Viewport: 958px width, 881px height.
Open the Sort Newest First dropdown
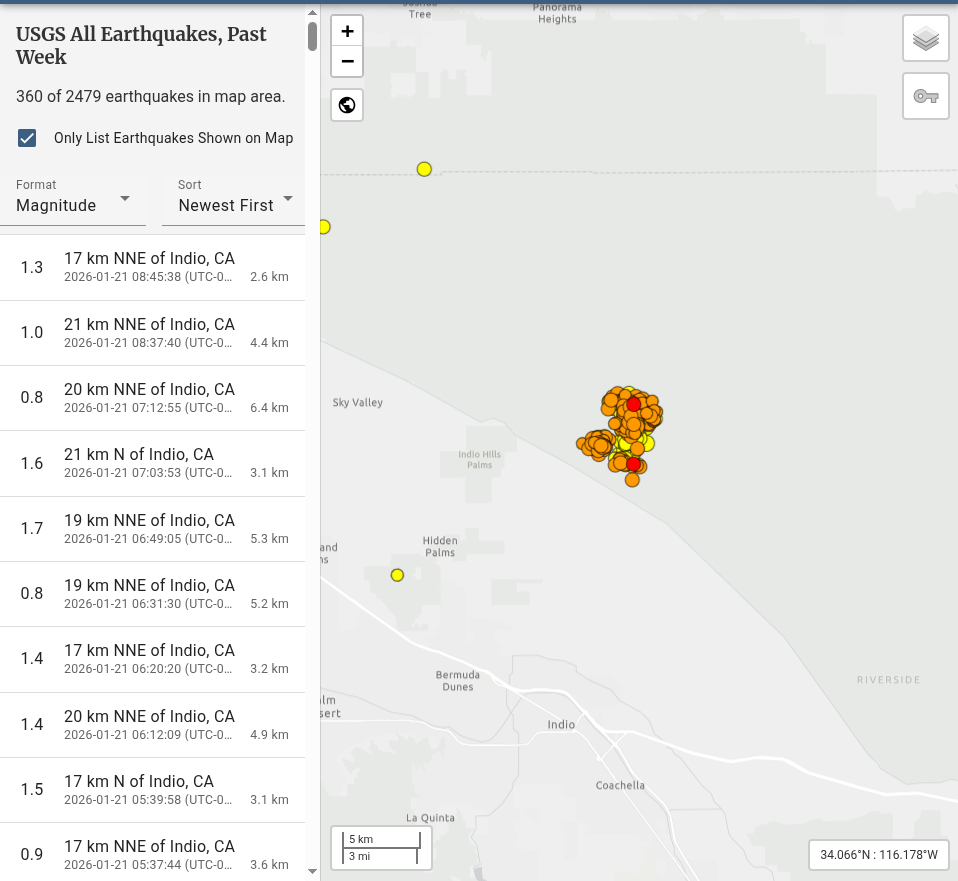point(235,198)
